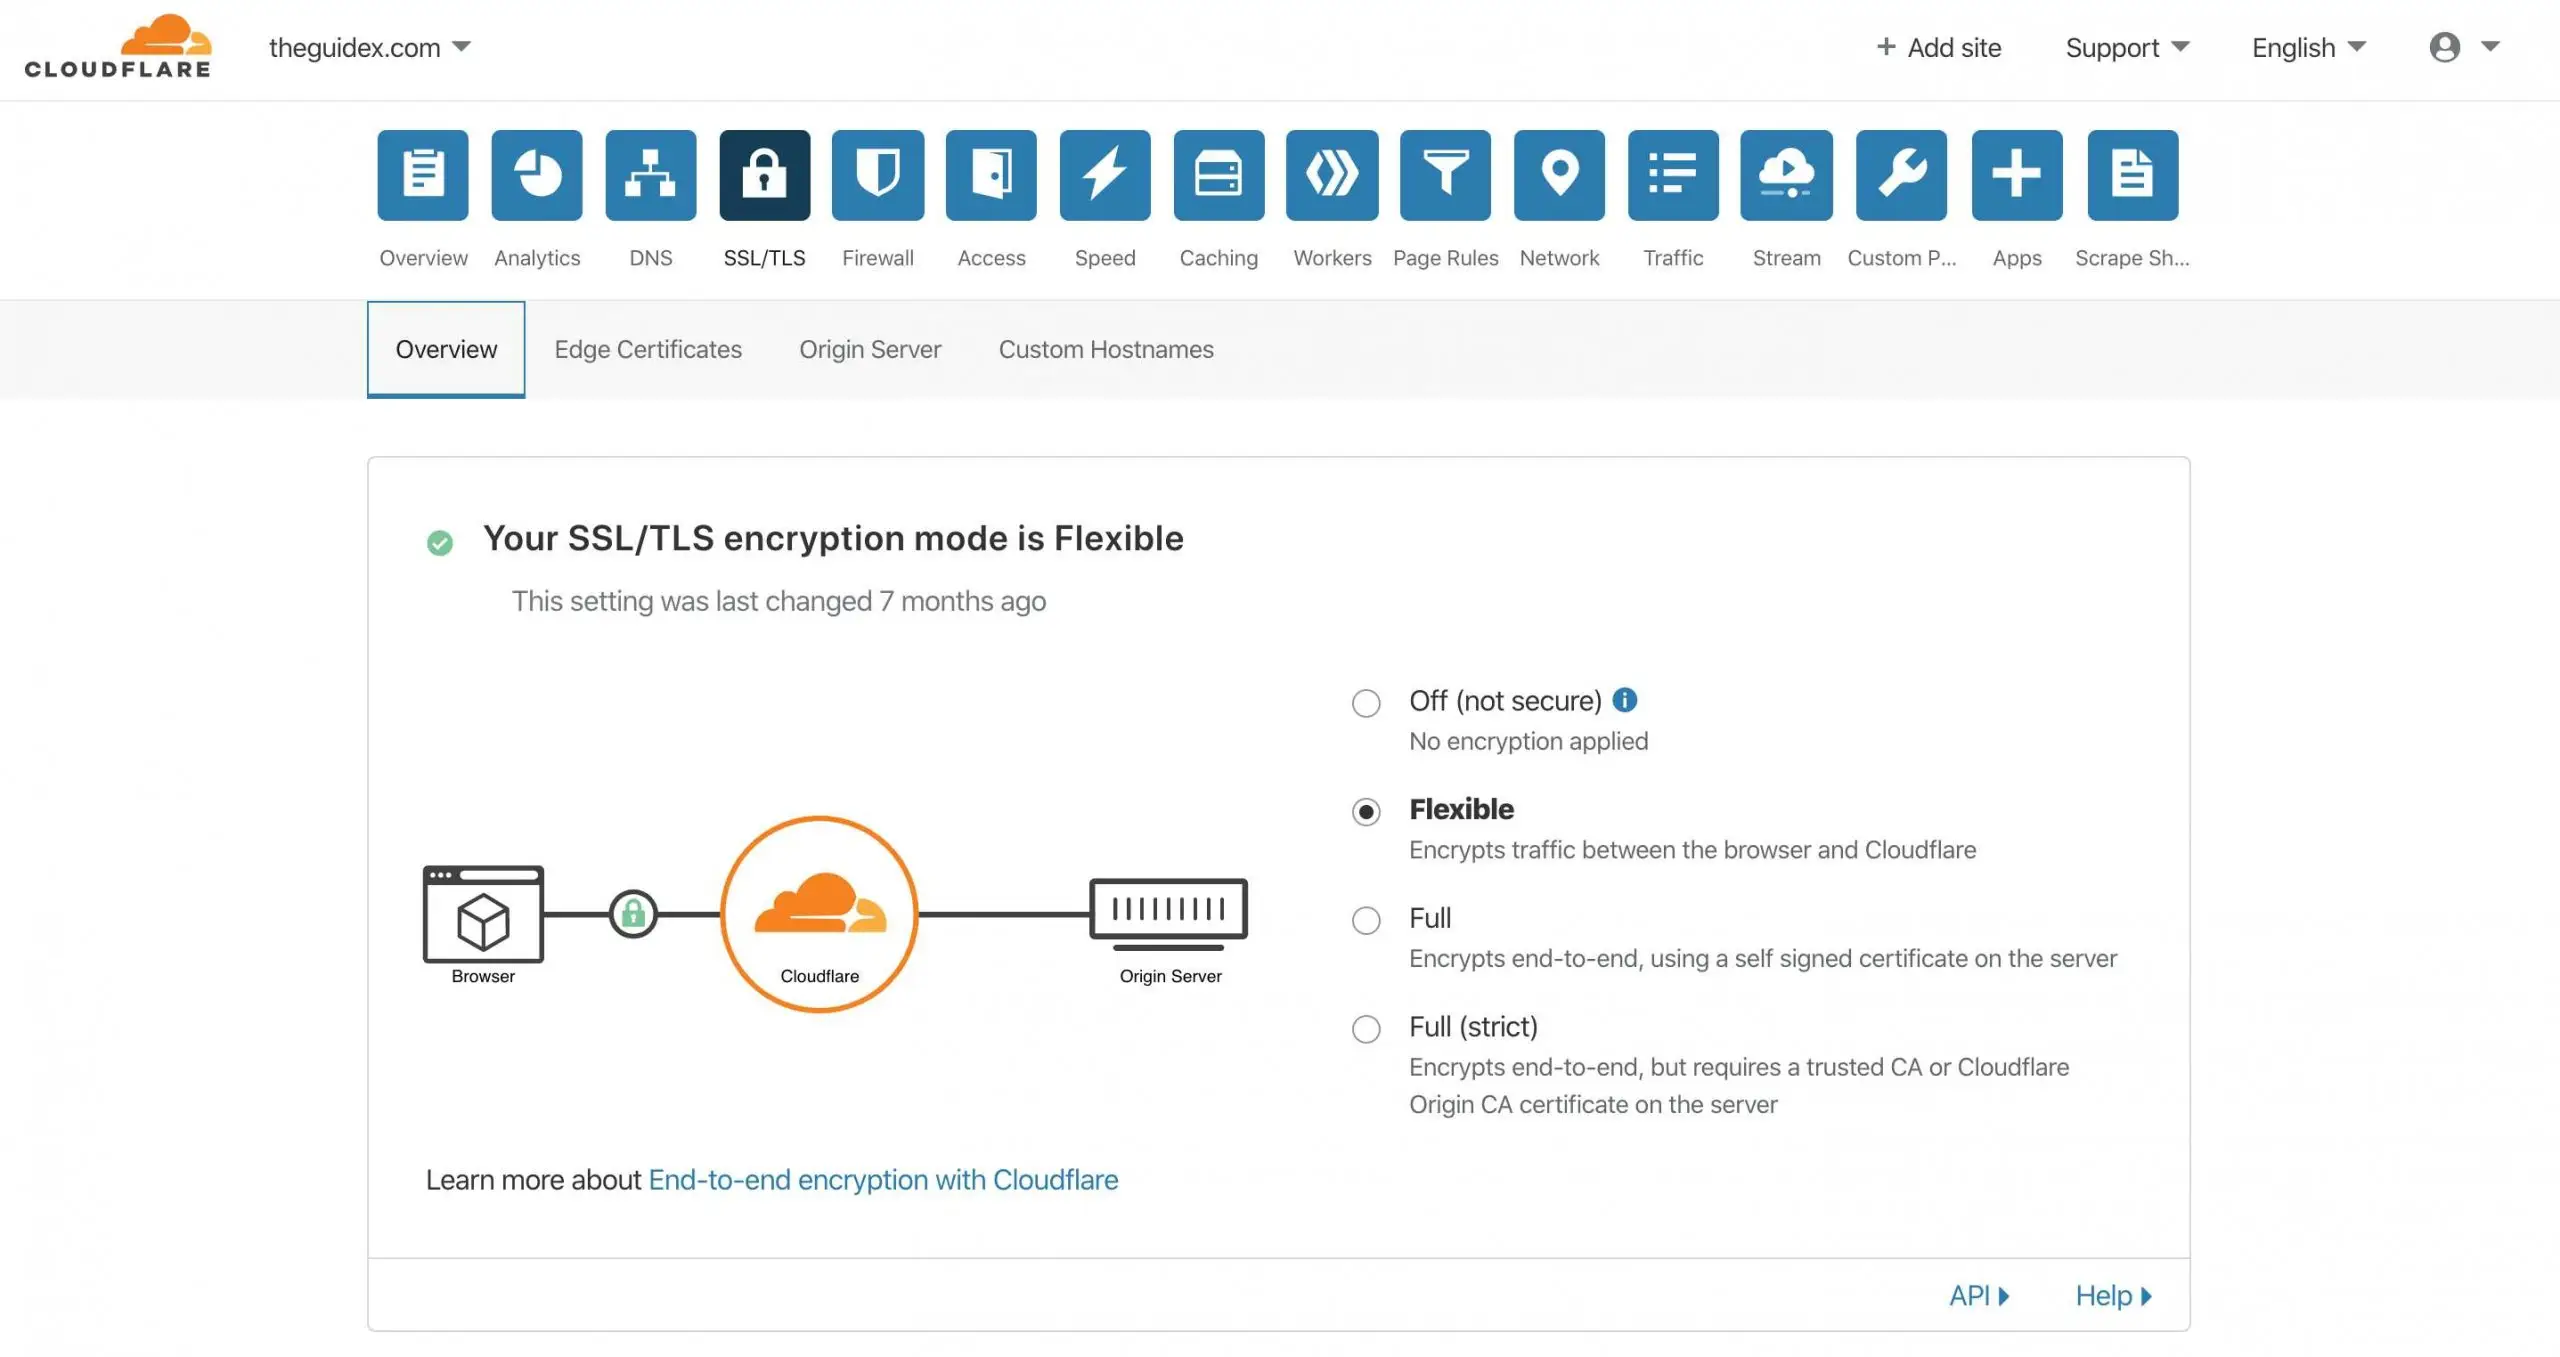Select the Off (not secure) radio button
Screen dimensions: 2560x1357
1366,703
